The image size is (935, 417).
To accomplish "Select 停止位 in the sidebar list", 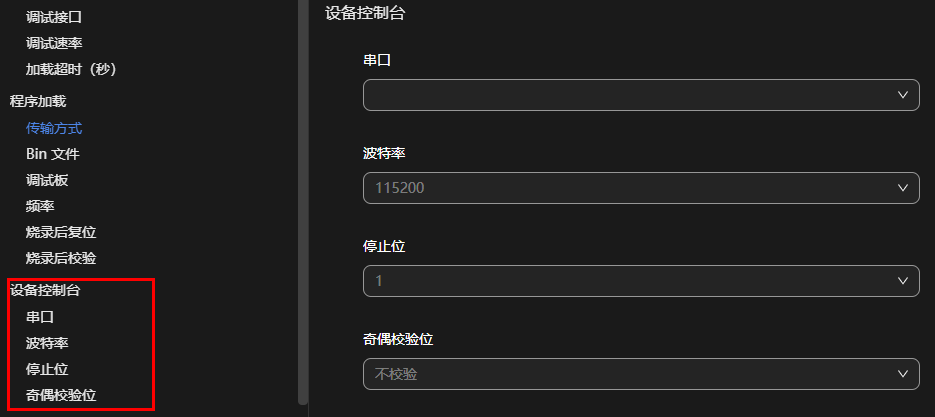I will click(47, 369).
